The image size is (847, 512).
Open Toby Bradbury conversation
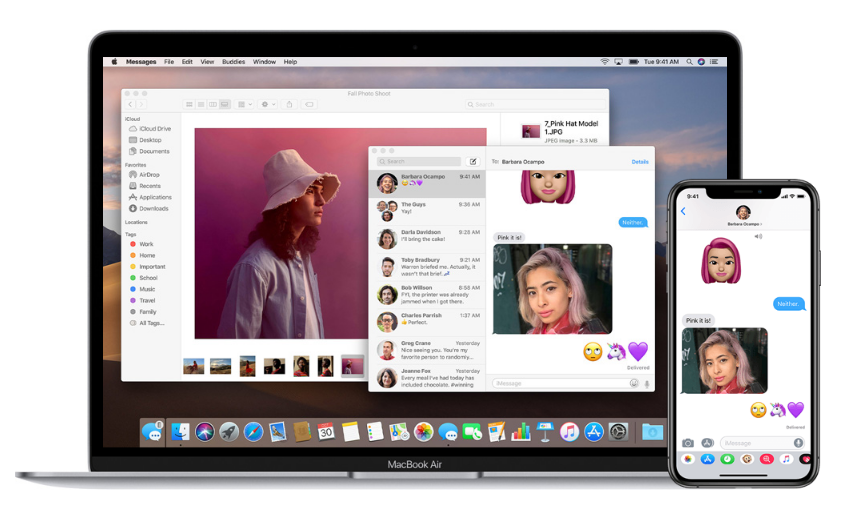click(x=427, y=266)
